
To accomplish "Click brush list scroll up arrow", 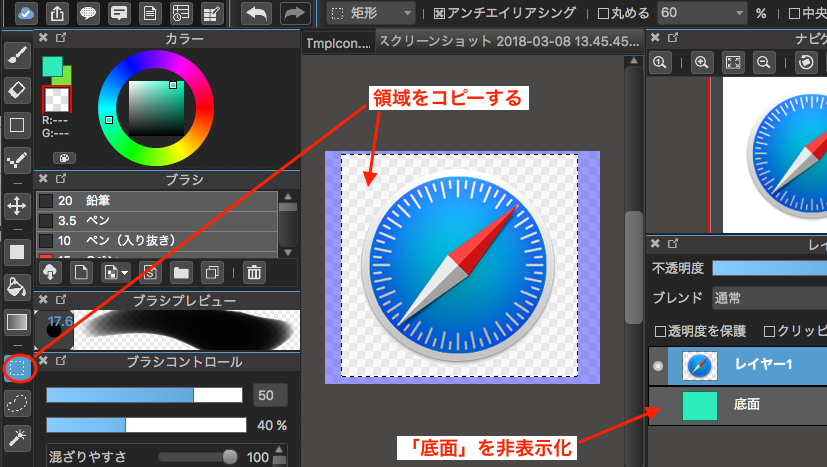I will coord(288,196).
